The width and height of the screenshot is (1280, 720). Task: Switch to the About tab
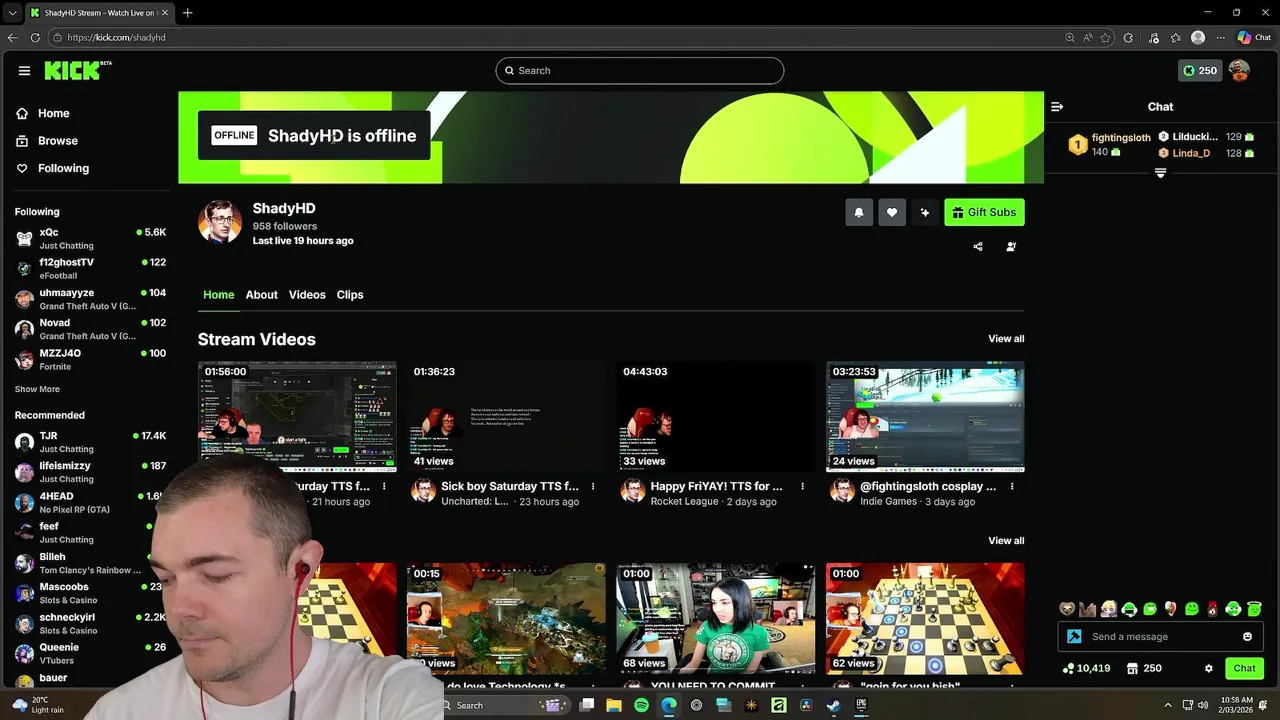pyautogui.click(x=261, y=295)
